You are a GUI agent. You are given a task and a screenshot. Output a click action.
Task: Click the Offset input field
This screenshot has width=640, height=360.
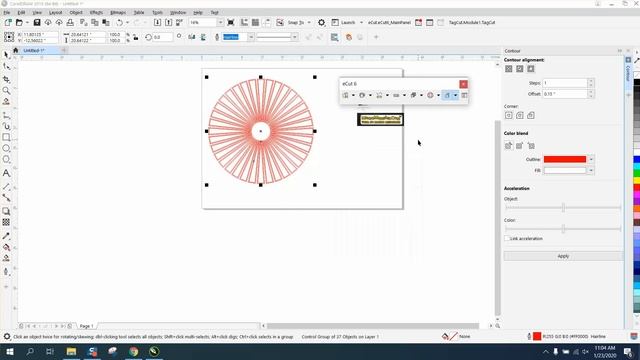[x=565, y=94]
